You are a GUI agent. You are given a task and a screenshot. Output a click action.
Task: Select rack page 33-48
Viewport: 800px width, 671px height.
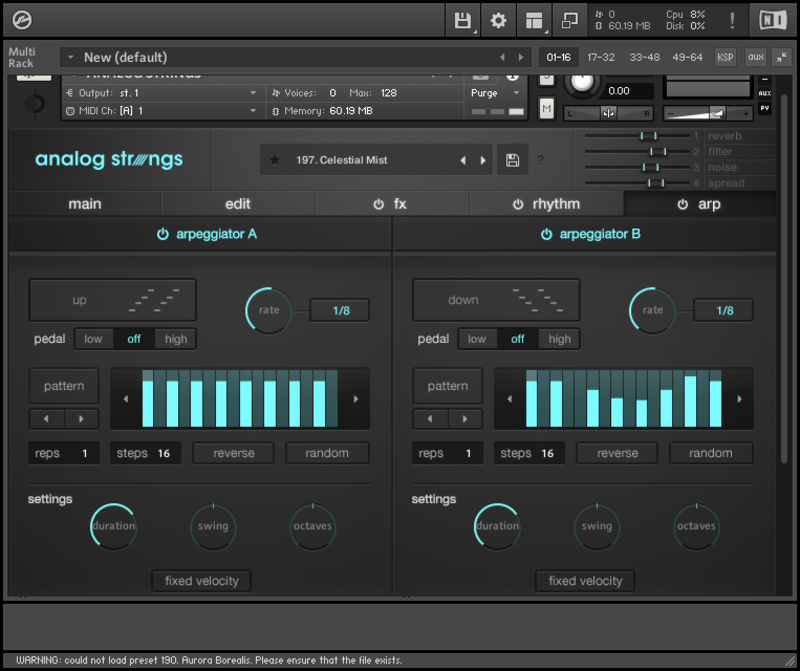click(644, 57)
